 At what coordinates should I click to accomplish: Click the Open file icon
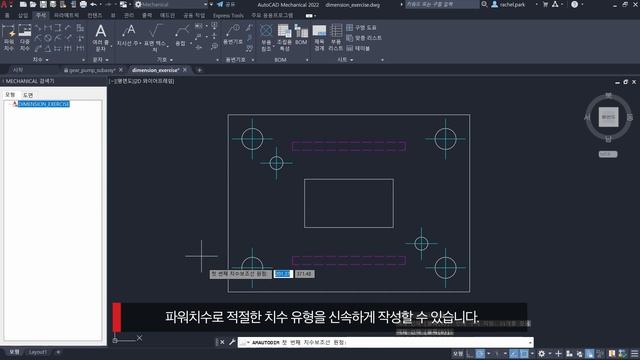33,4
